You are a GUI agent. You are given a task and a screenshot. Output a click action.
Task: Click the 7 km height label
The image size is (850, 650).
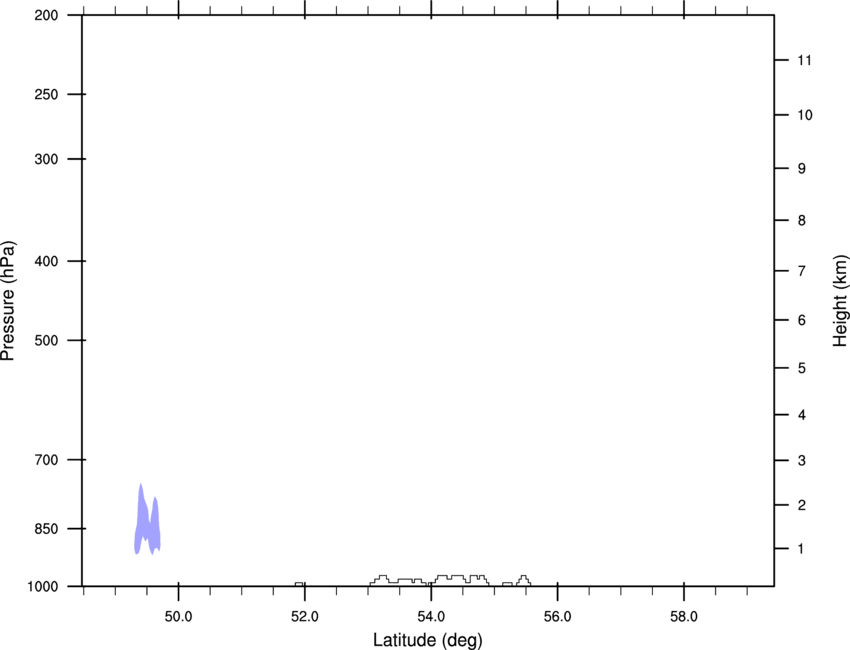[802, 271]
